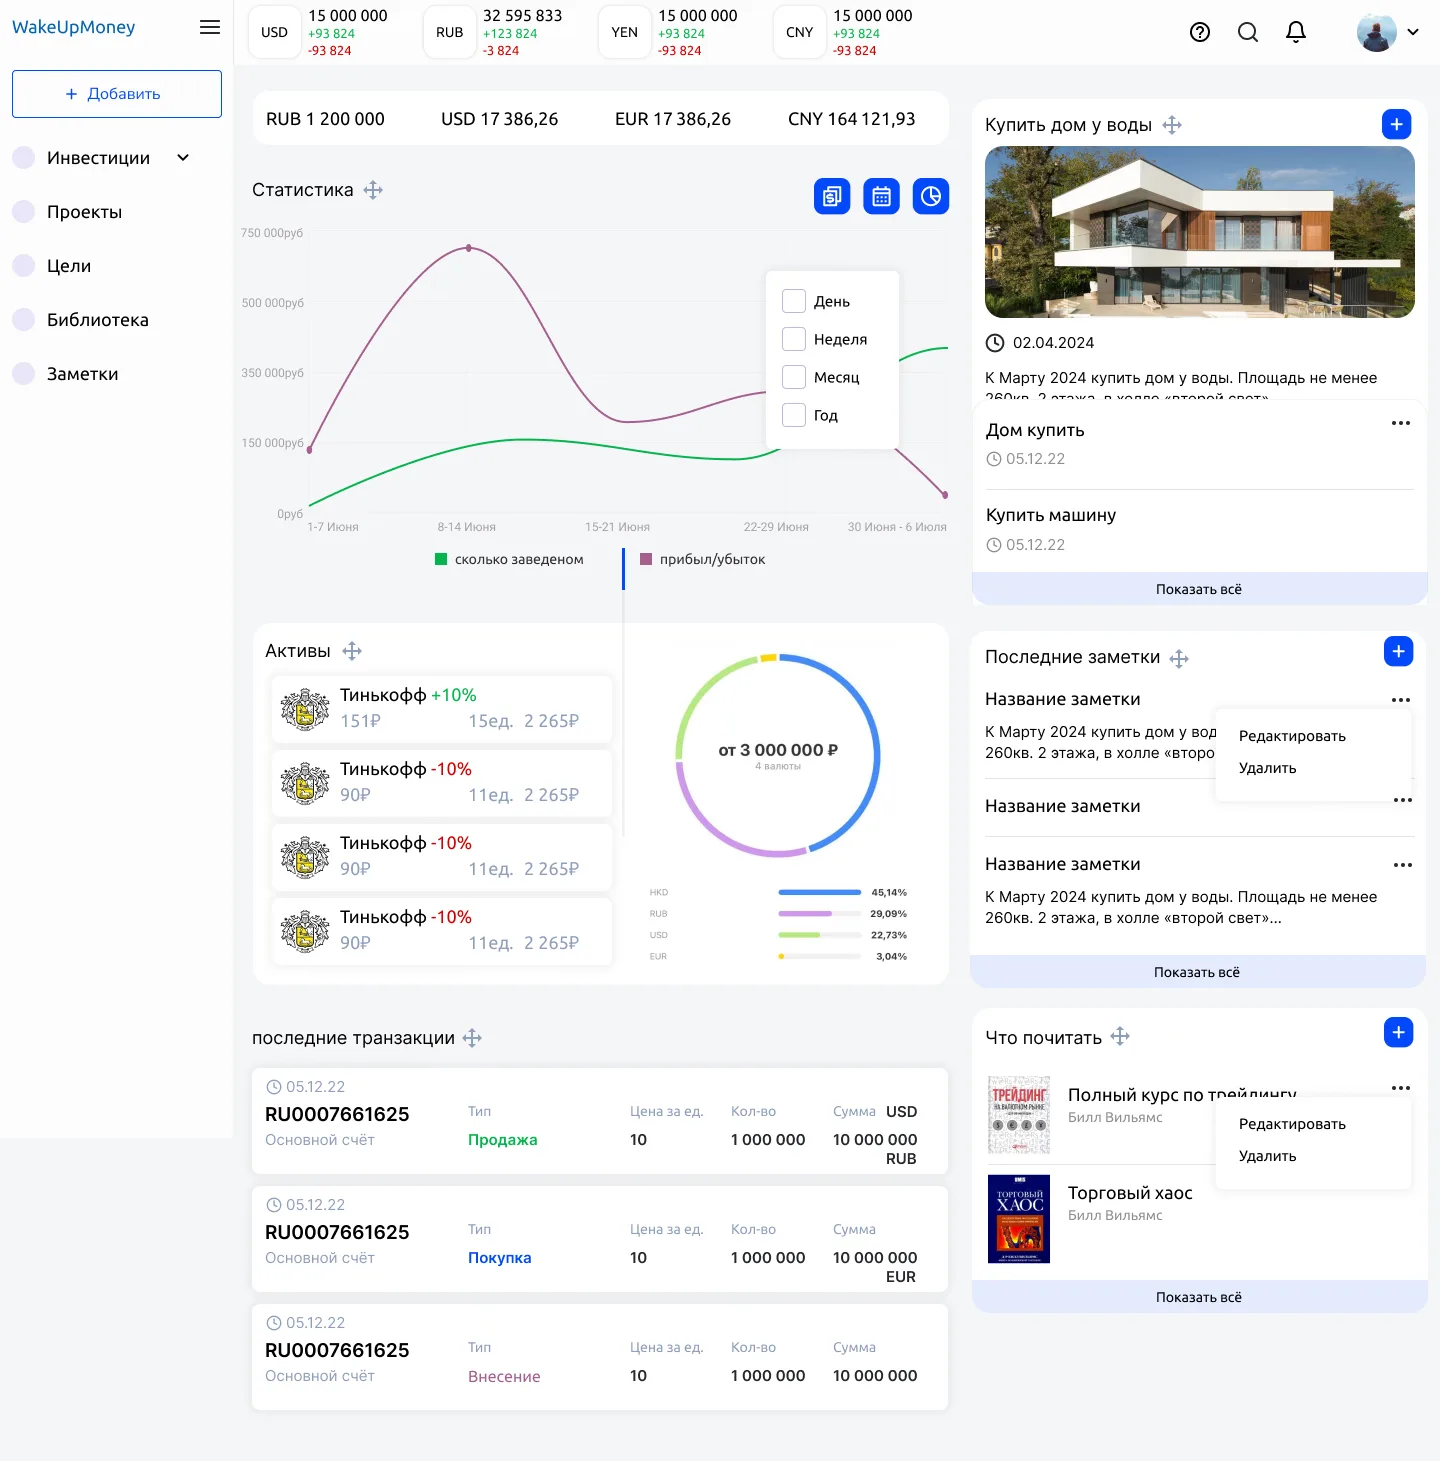Open the calendar filter in Статистика

[x=881, y=196]
